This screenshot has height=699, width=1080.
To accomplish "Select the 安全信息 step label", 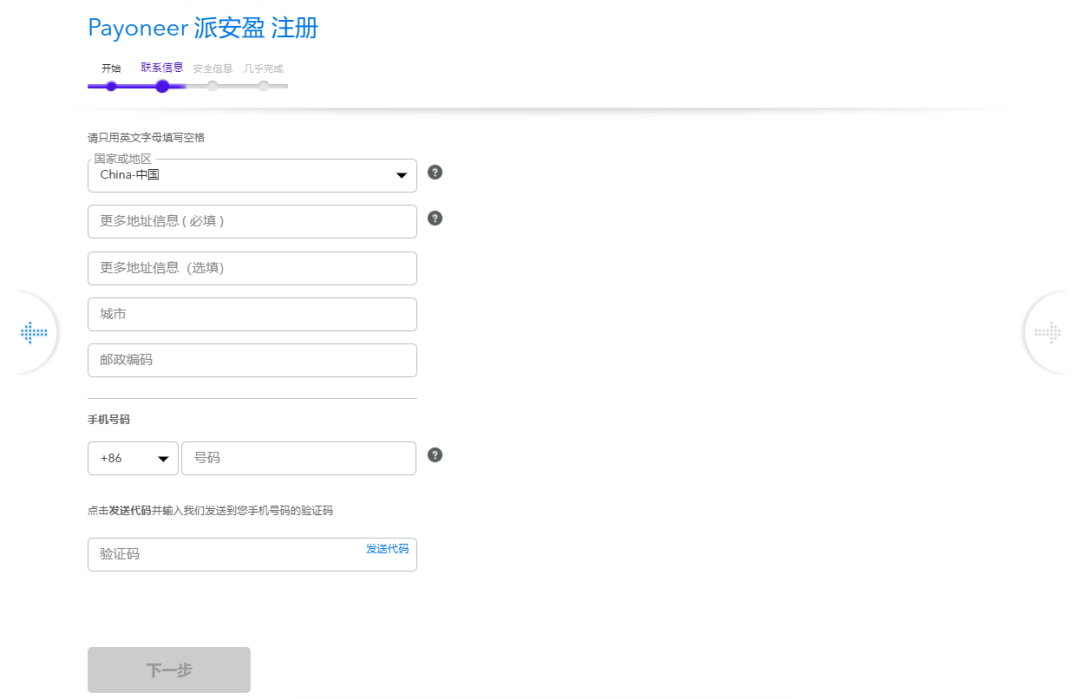I will (x=213, y=68).
